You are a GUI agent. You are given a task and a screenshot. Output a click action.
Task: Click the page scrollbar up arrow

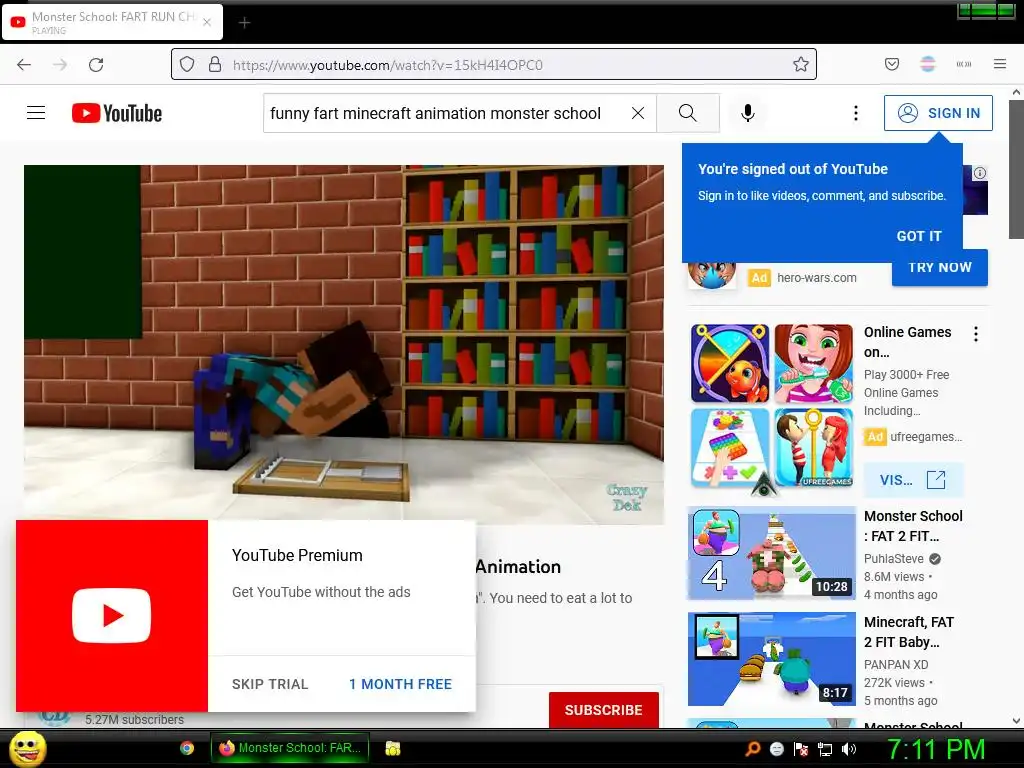pos(1016,93)
